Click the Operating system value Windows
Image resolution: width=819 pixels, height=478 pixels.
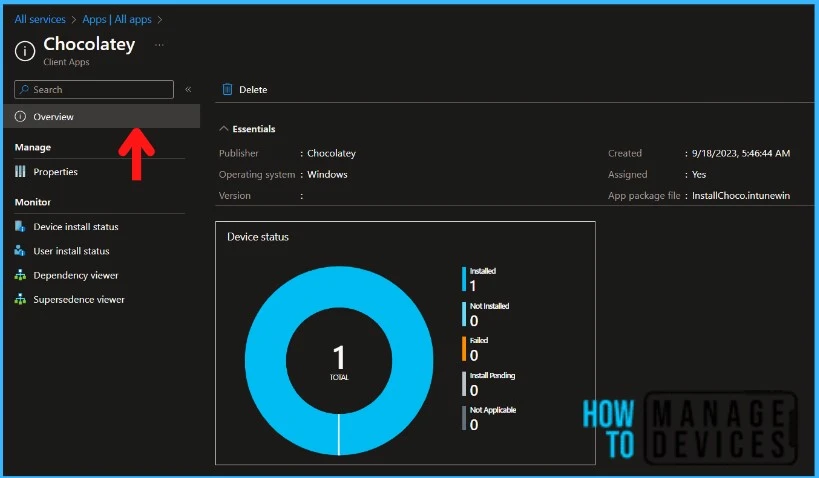click(327, 174)
